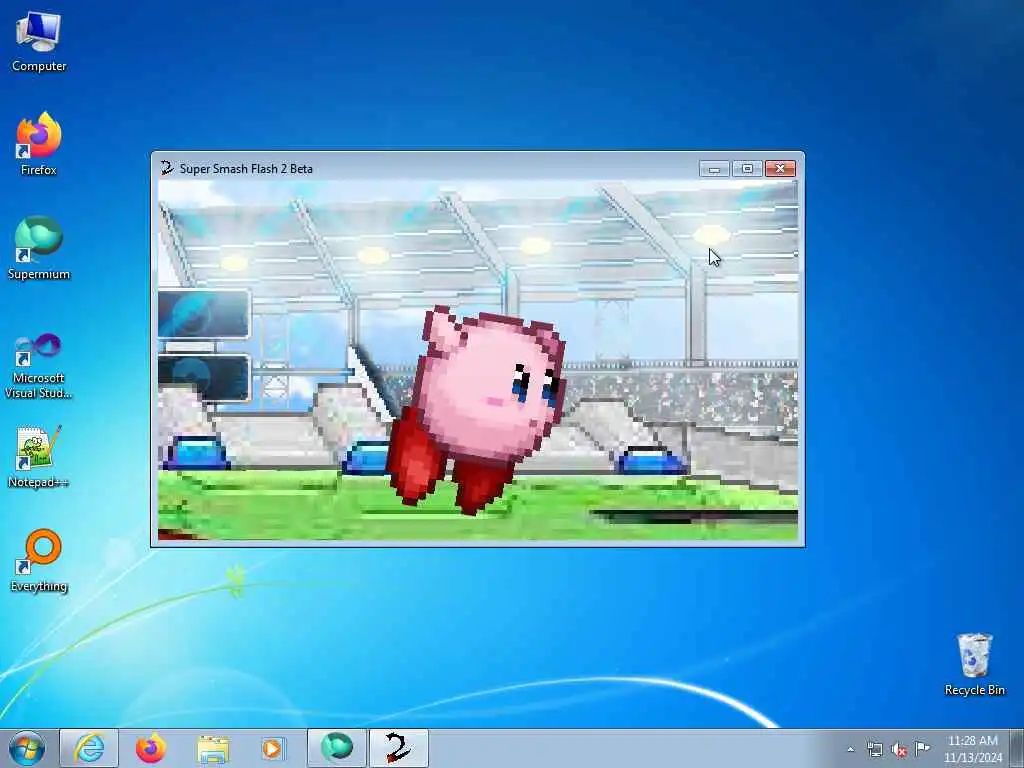The height and width of the screenshot is (768, 1024).
Task: Close the Super Smash Flash 2 window
Action: pos(780,169)
